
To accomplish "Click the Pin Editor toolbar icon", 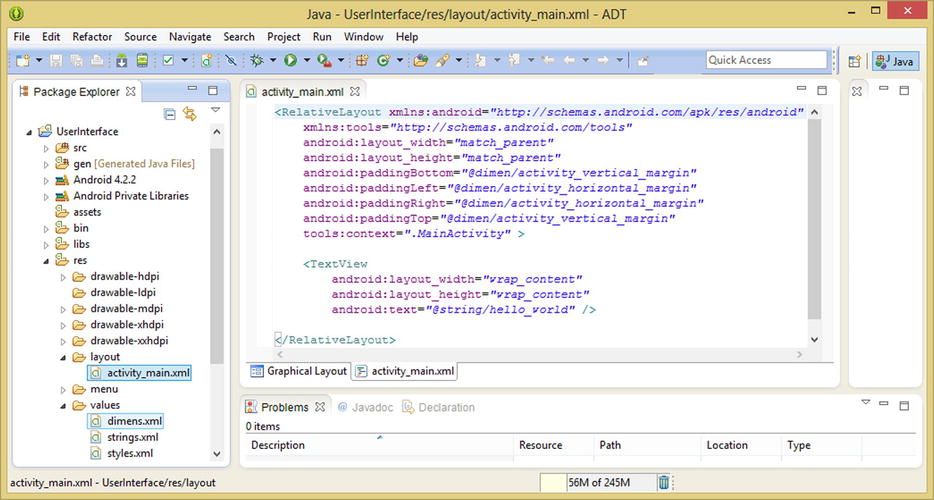I will click(x=643, y=60).
